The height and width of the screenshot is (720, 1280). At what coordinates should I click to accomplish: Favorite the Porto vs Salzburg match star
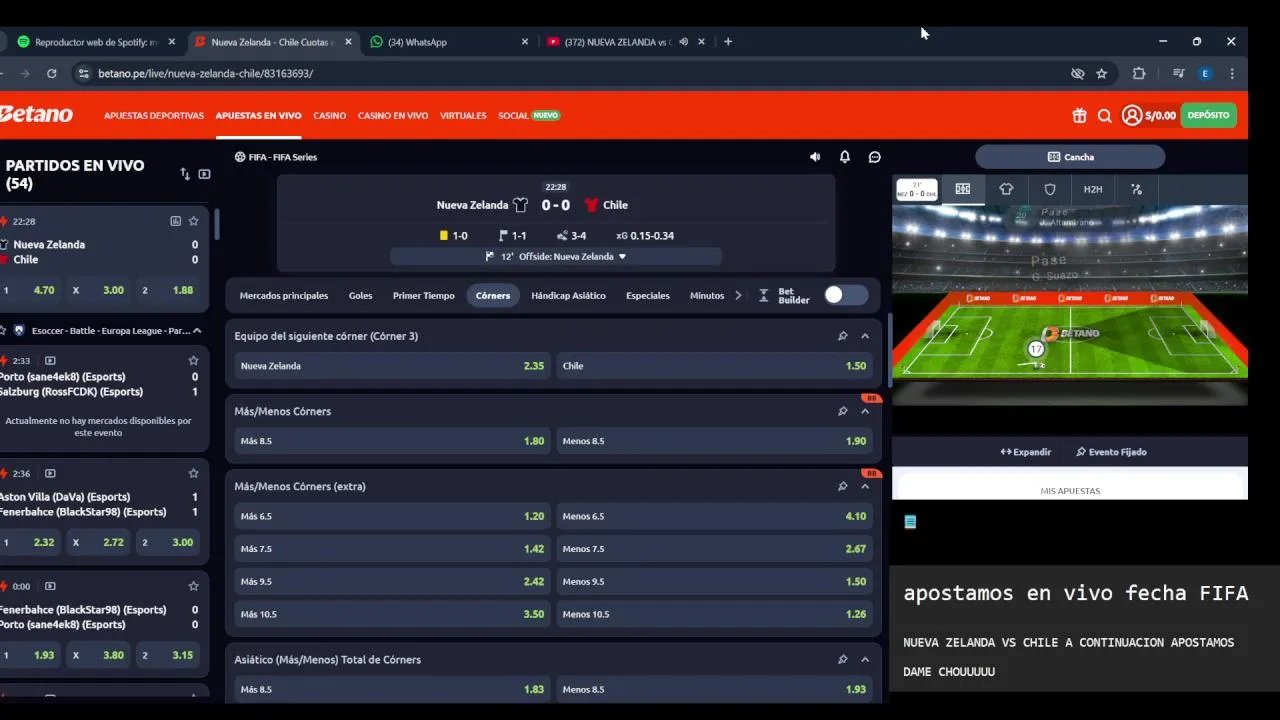click(194, 360)
